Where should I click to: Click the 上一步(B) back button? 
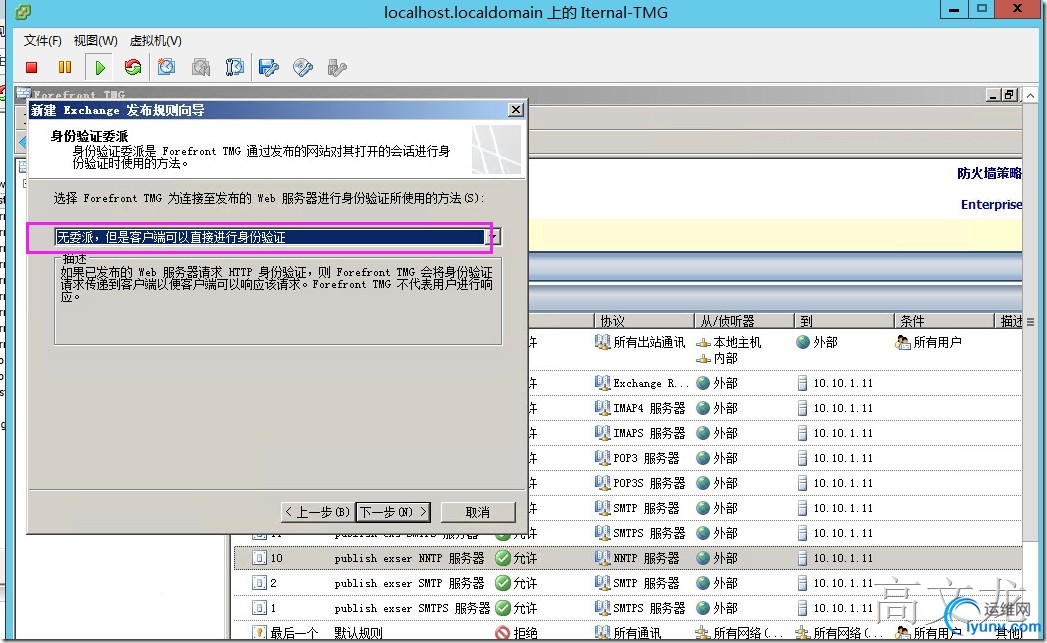pos(318,512)
